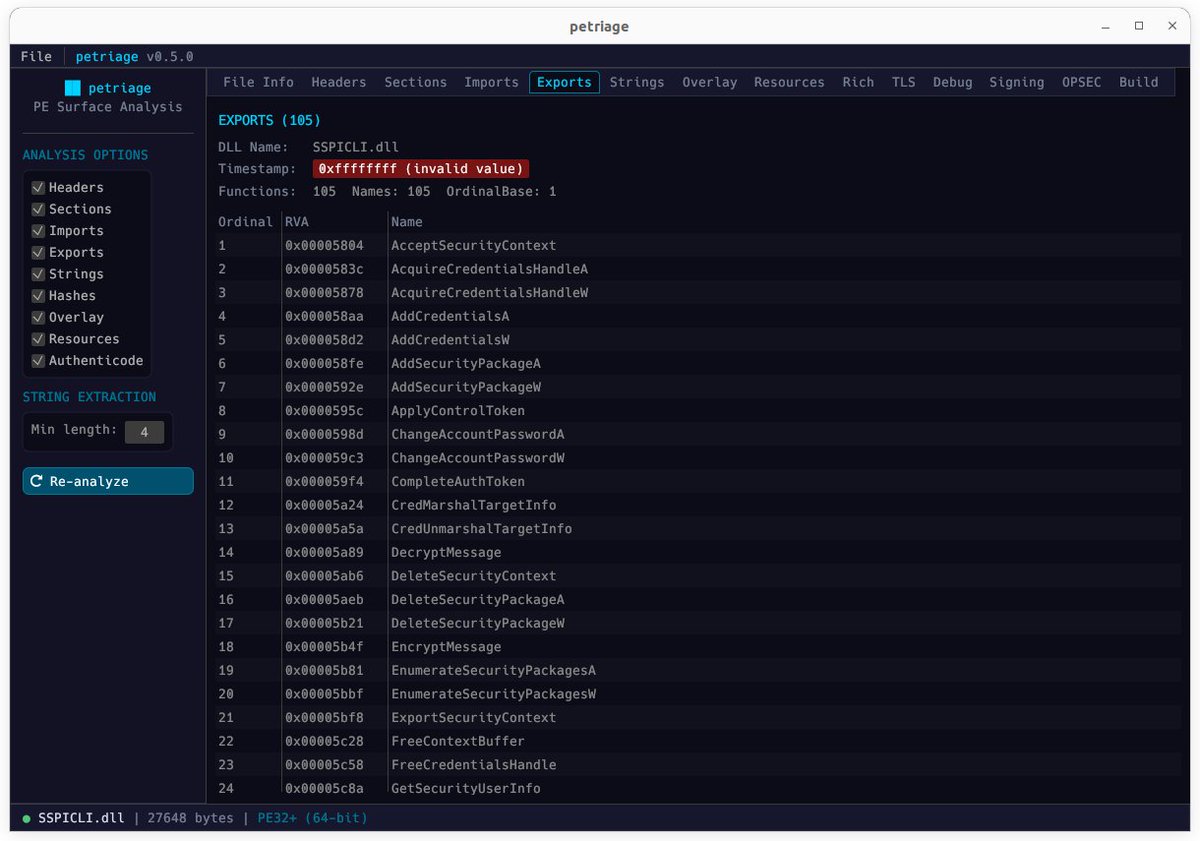
Task: Click the petriage logo square icon
Action: (72, 88)
